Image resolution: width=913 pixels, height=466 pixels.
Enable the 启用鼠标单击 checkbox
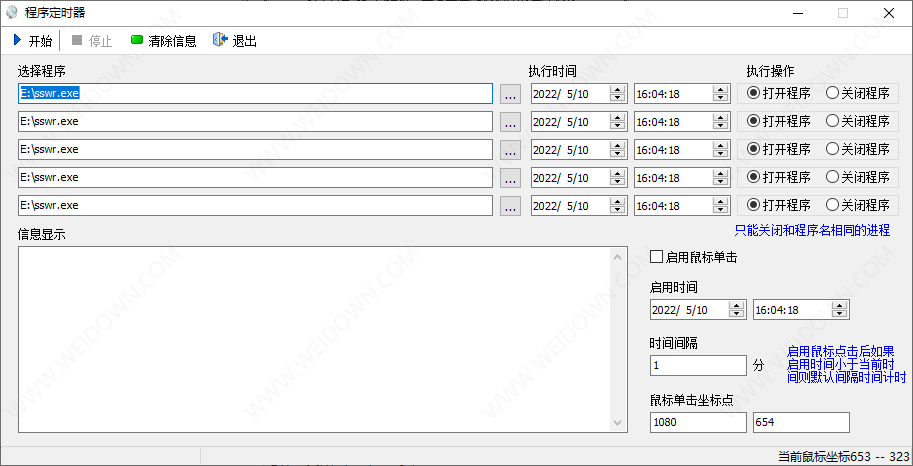pos(693,257)
